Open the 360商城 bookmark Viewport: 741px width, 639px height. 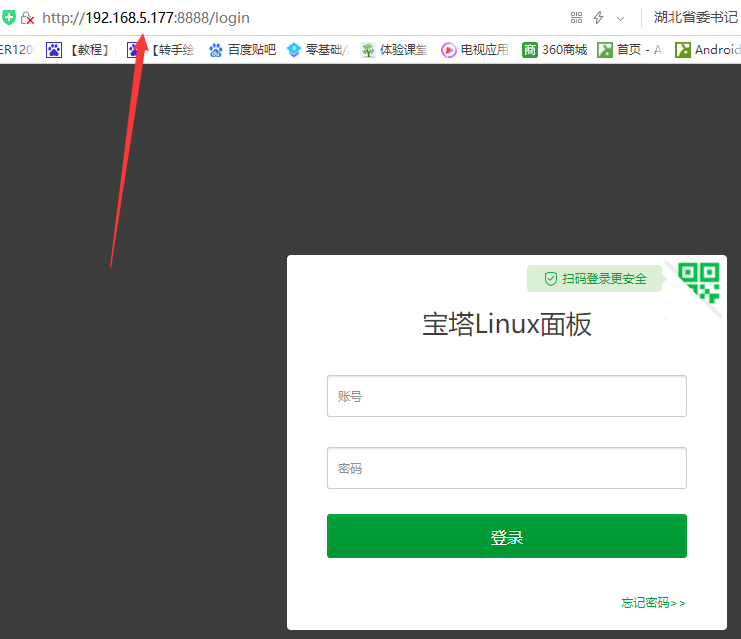tap(554, 50)
